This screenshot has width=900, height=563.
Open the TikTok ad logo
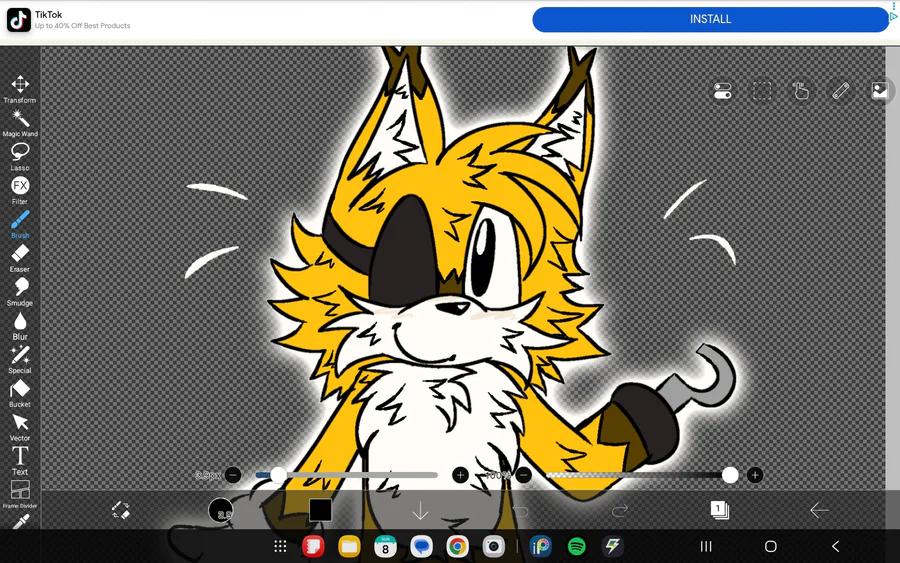point(18,20)
